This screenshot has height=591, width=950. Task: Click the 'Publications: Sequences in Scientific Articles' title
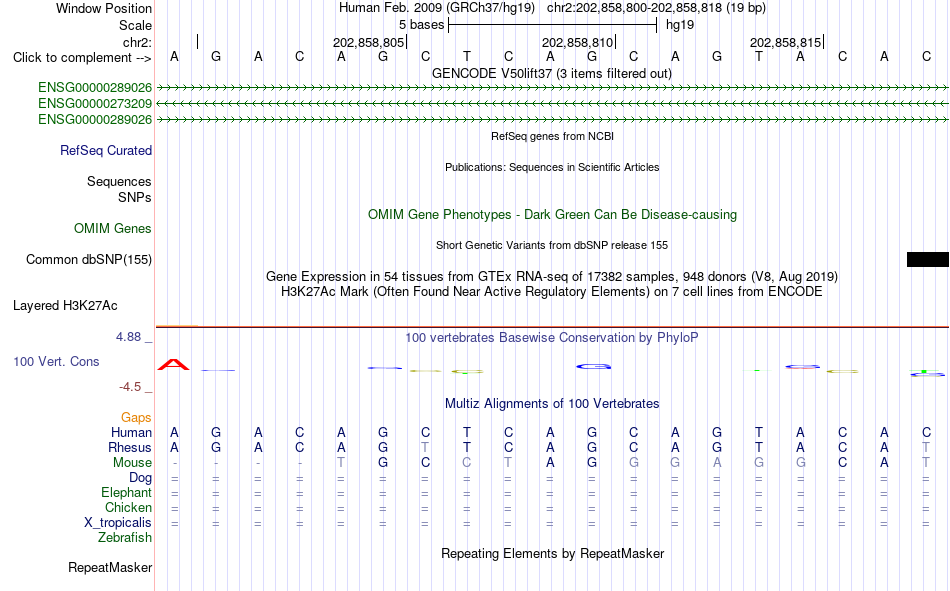[x=552, y=167]
